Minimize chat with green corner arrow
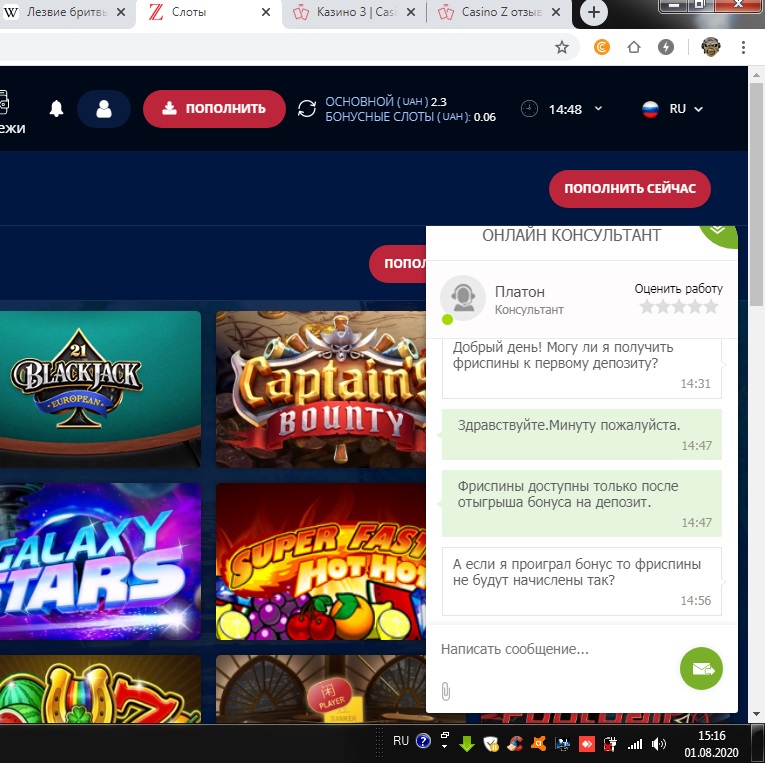This screenshot has width=765, height=763. (719, 236)
